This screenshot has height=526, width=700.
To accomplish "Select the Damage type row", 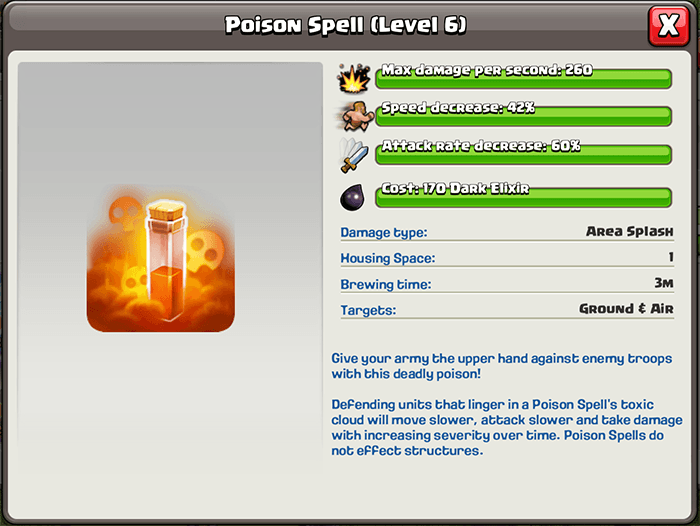I will coord(507,232).
